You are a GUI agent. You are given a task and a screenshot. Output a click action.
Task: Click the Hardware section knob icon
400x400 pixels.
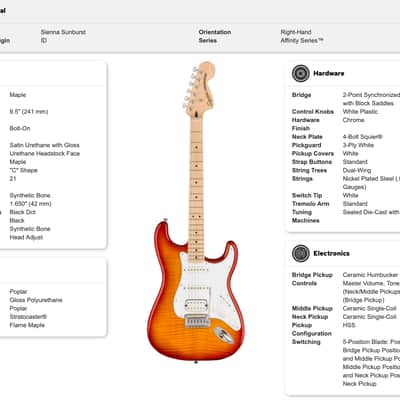click(x=301, y=73)
